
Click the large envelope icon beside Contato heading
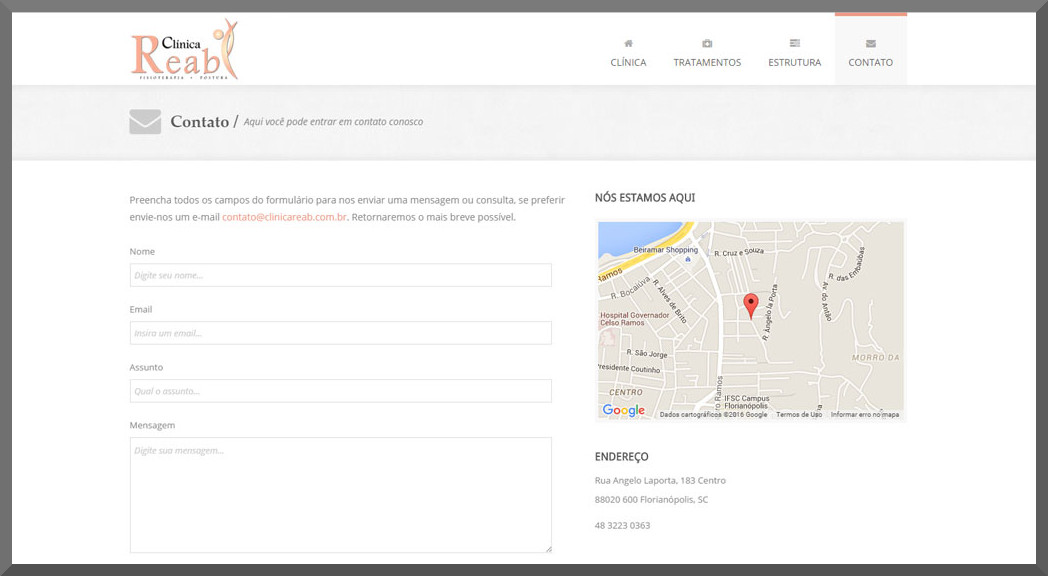click(x=145, y=122)
